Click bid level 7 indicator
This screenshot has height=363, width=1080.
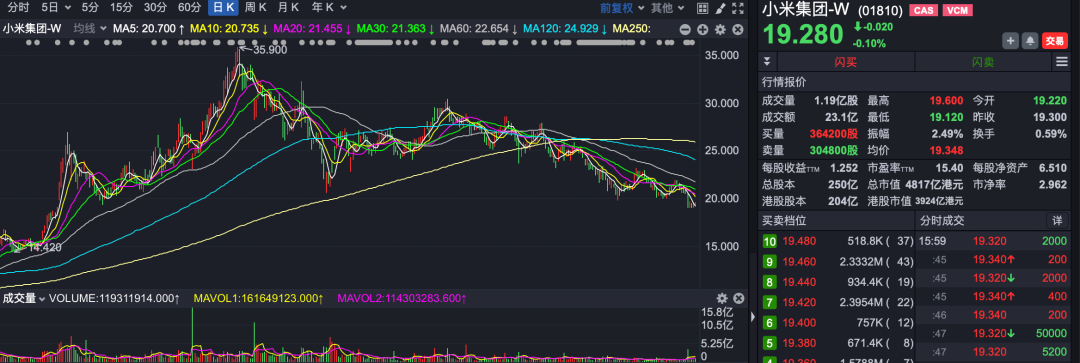(x=769, y=302)
